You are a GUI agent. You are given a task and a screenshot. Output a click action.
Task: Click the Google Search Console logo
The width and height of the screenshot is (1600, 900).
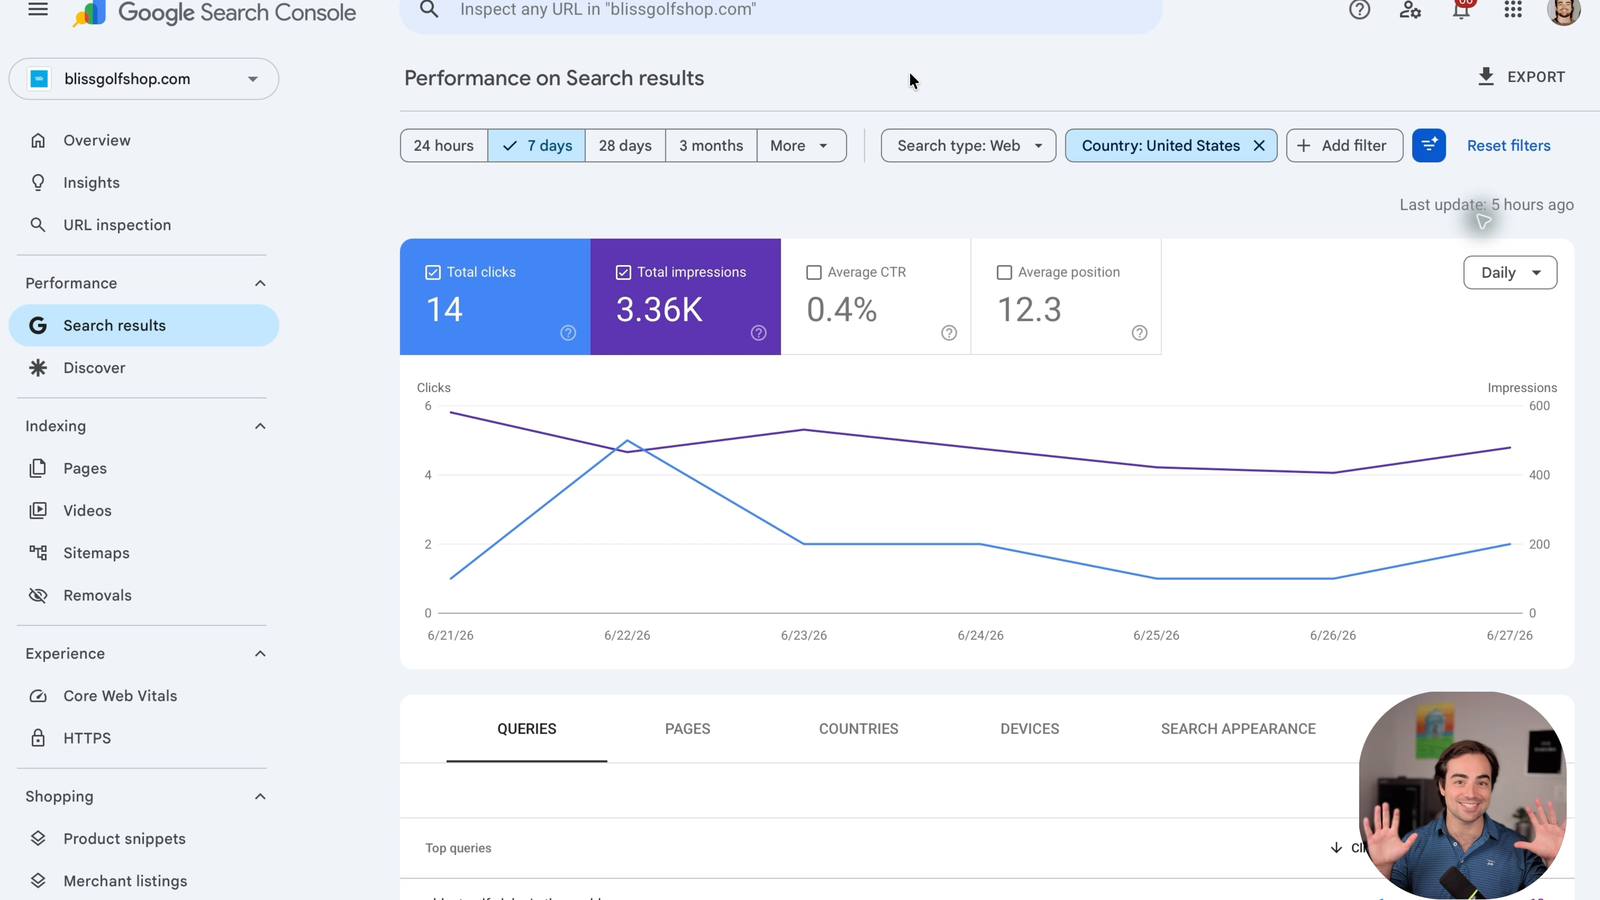tap(214, 12)
